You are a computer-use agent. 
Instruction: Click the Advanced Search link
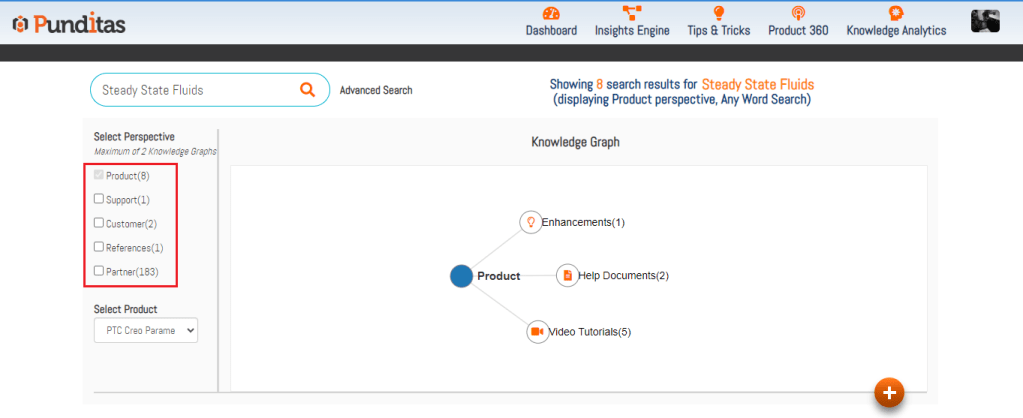point(375,90)
